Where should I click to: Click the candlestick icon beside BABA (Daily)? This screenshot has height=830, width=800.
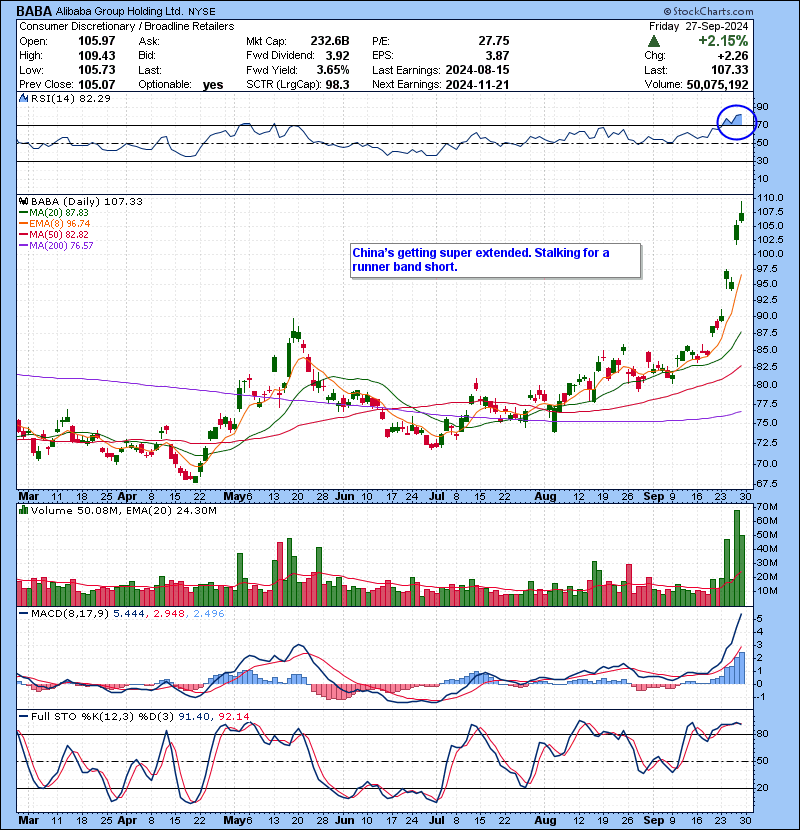(23, 202)
